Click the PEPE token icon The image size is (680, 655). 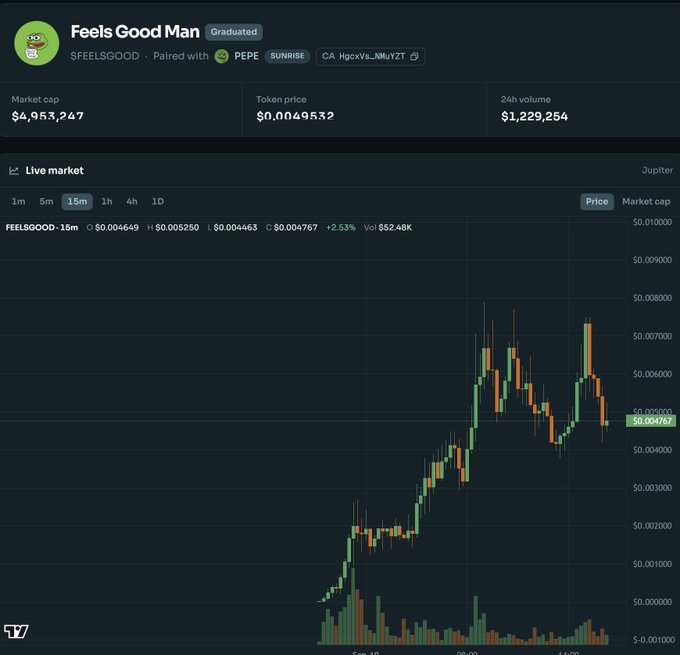222,56
